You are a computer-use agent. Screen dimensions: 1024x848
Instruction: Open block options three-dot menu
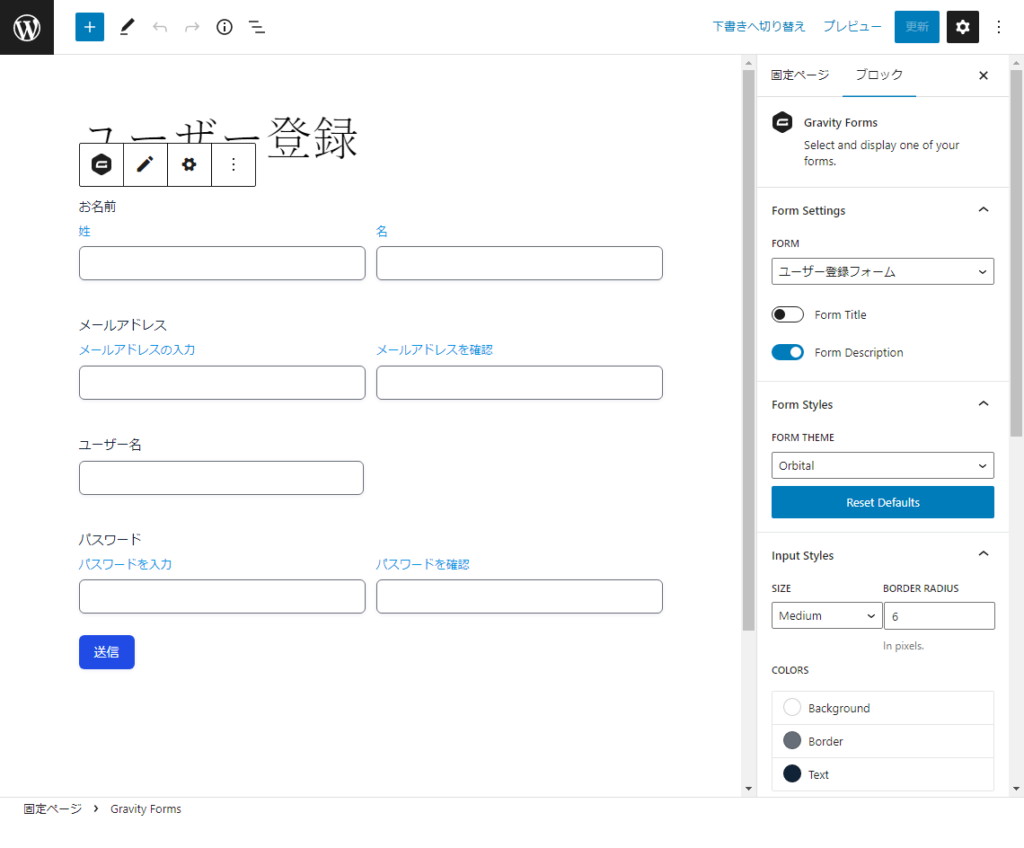click(233, 165)
